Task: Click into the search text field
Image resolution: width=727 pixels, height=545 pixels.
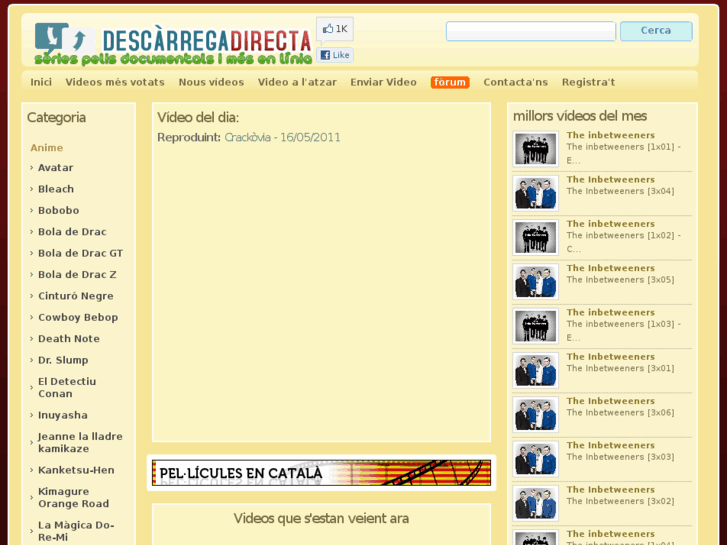Action: (531, 31)
